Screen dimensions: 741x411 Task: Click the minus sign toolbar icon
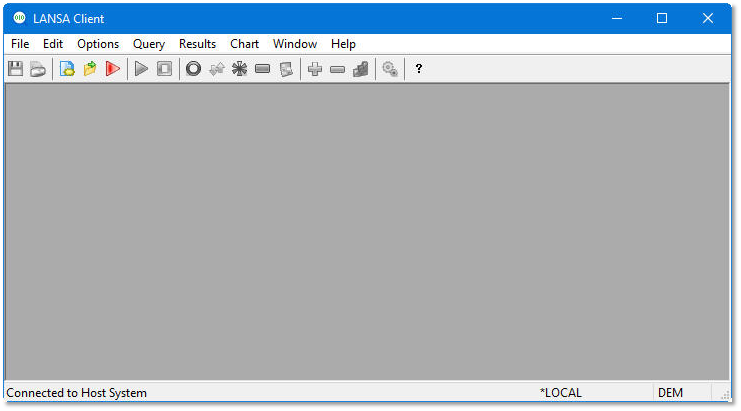337,69
